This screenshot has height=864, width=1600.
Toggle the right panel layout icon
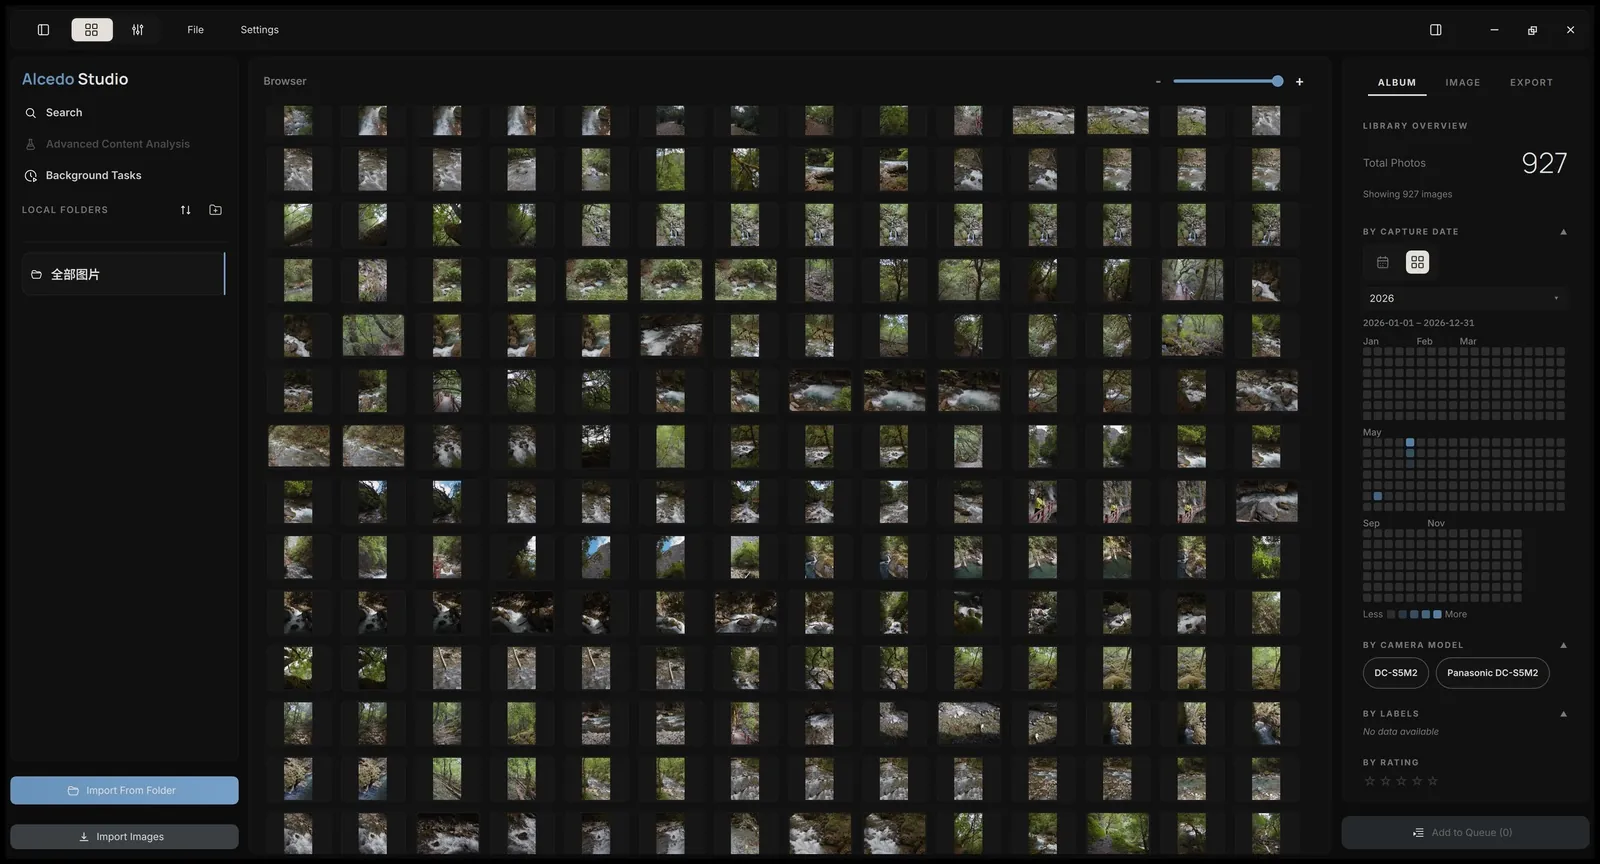tap(1436, 30)
